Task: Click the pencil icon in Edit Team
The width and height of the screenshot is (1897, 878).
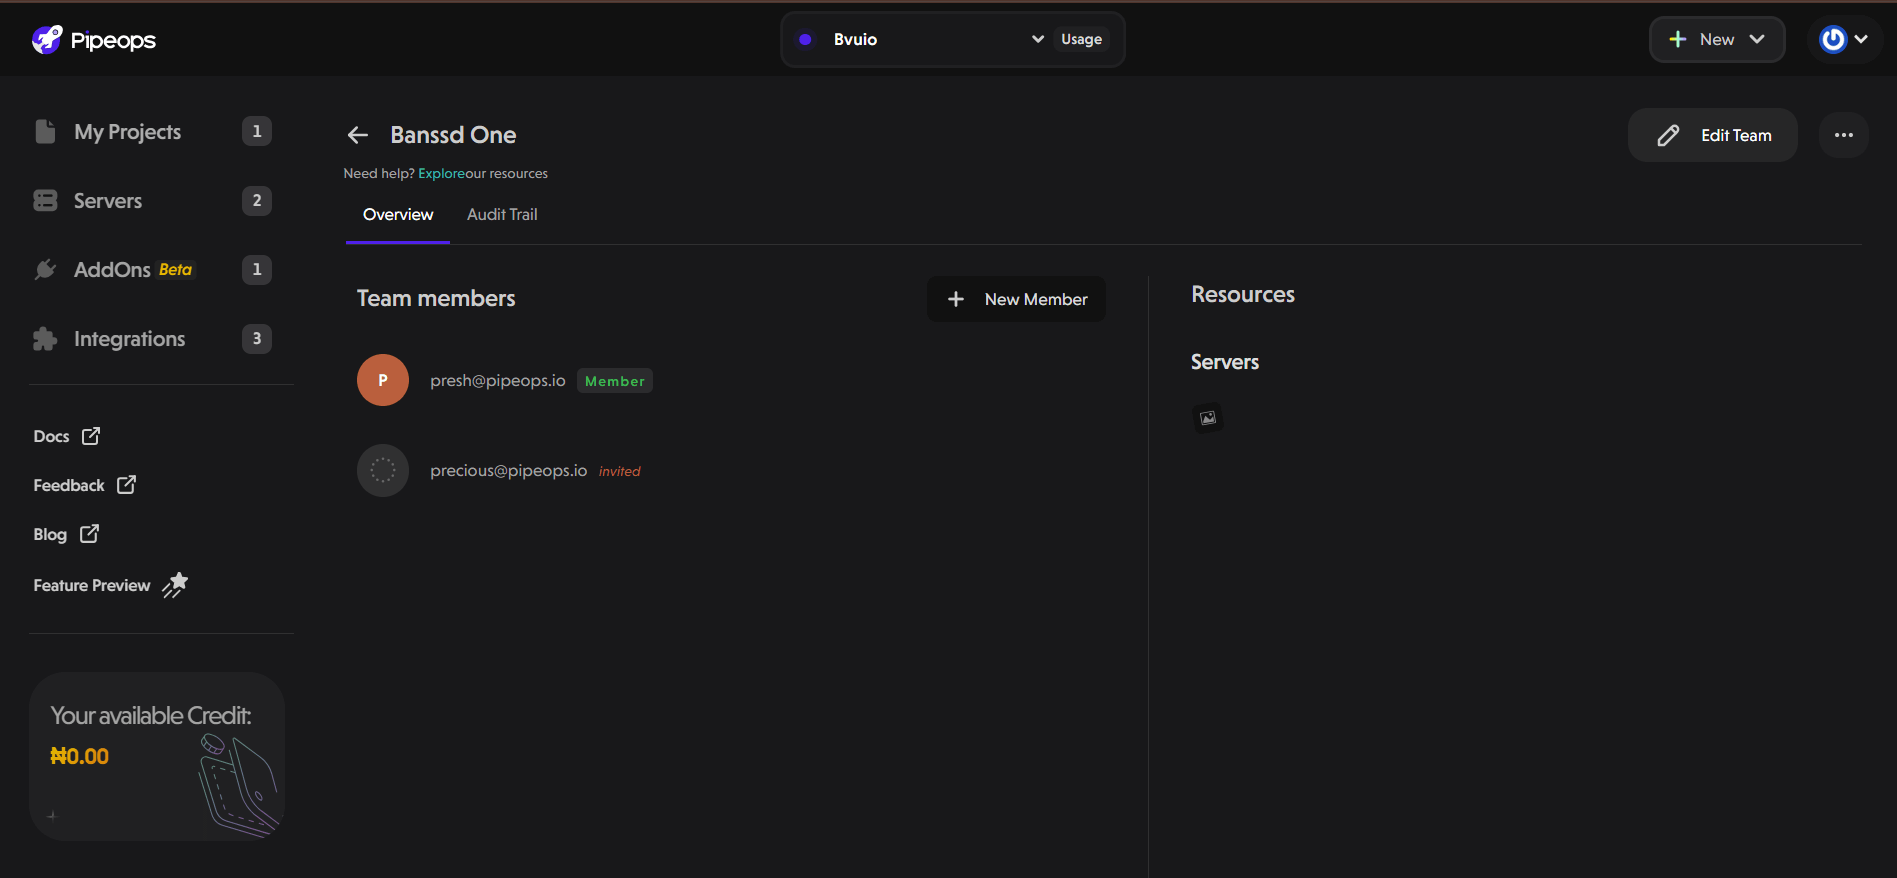Action: pyautogui.click(x=1668, y=135)
